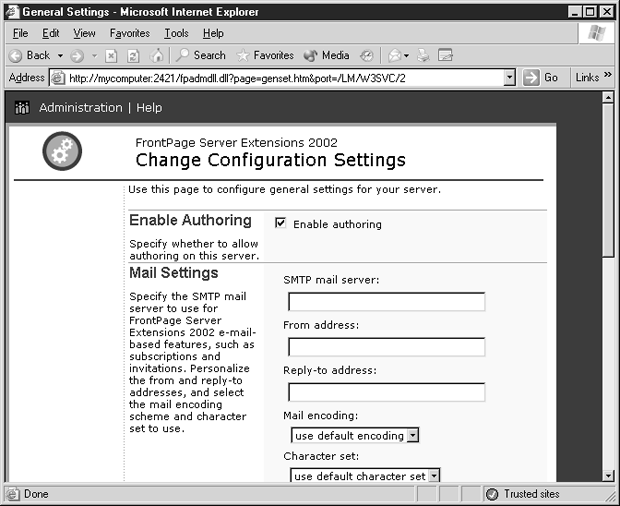Click the Print icon
This screenshot has height=506, width=620.
(423, 56)
